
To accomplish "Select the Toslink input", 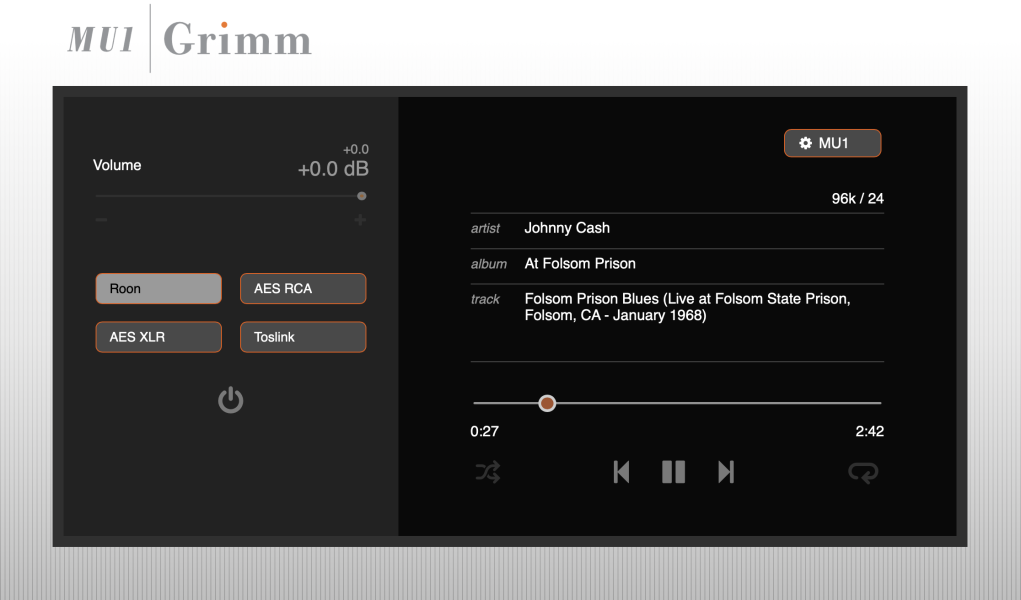I will (303, 337).
